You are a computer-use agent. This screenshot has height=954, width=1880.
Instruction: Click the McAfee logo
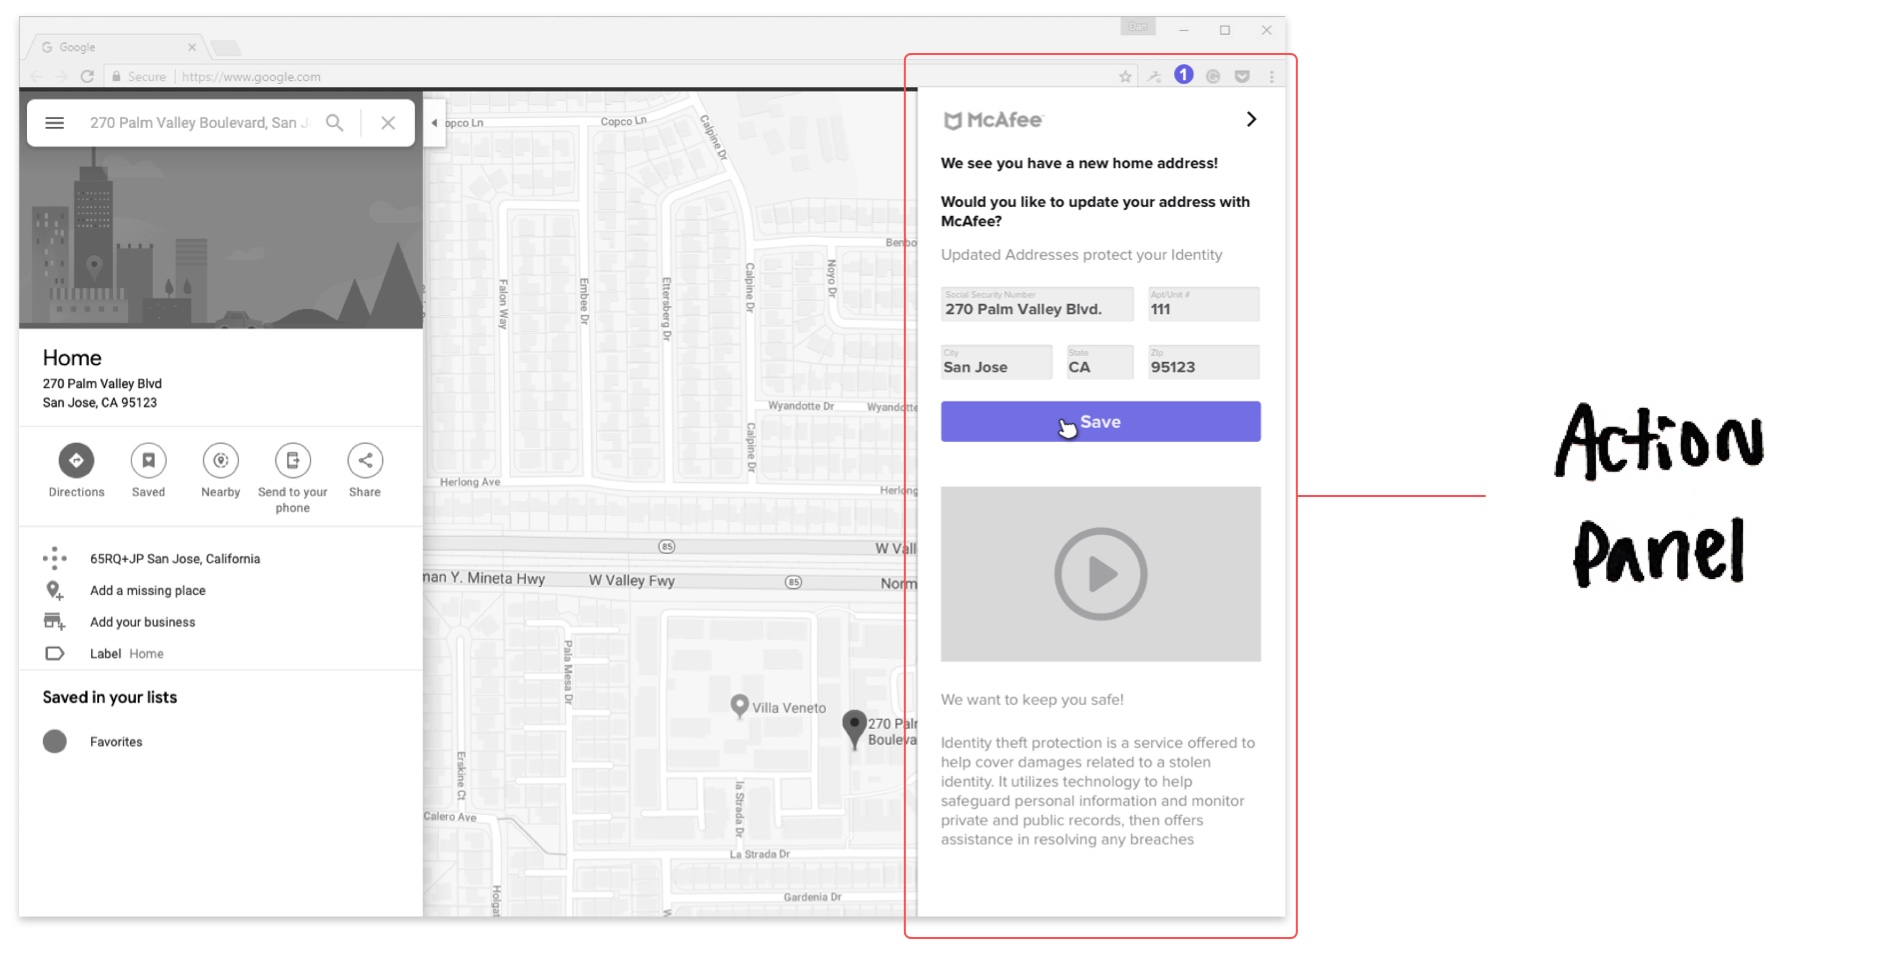(993, 120)
